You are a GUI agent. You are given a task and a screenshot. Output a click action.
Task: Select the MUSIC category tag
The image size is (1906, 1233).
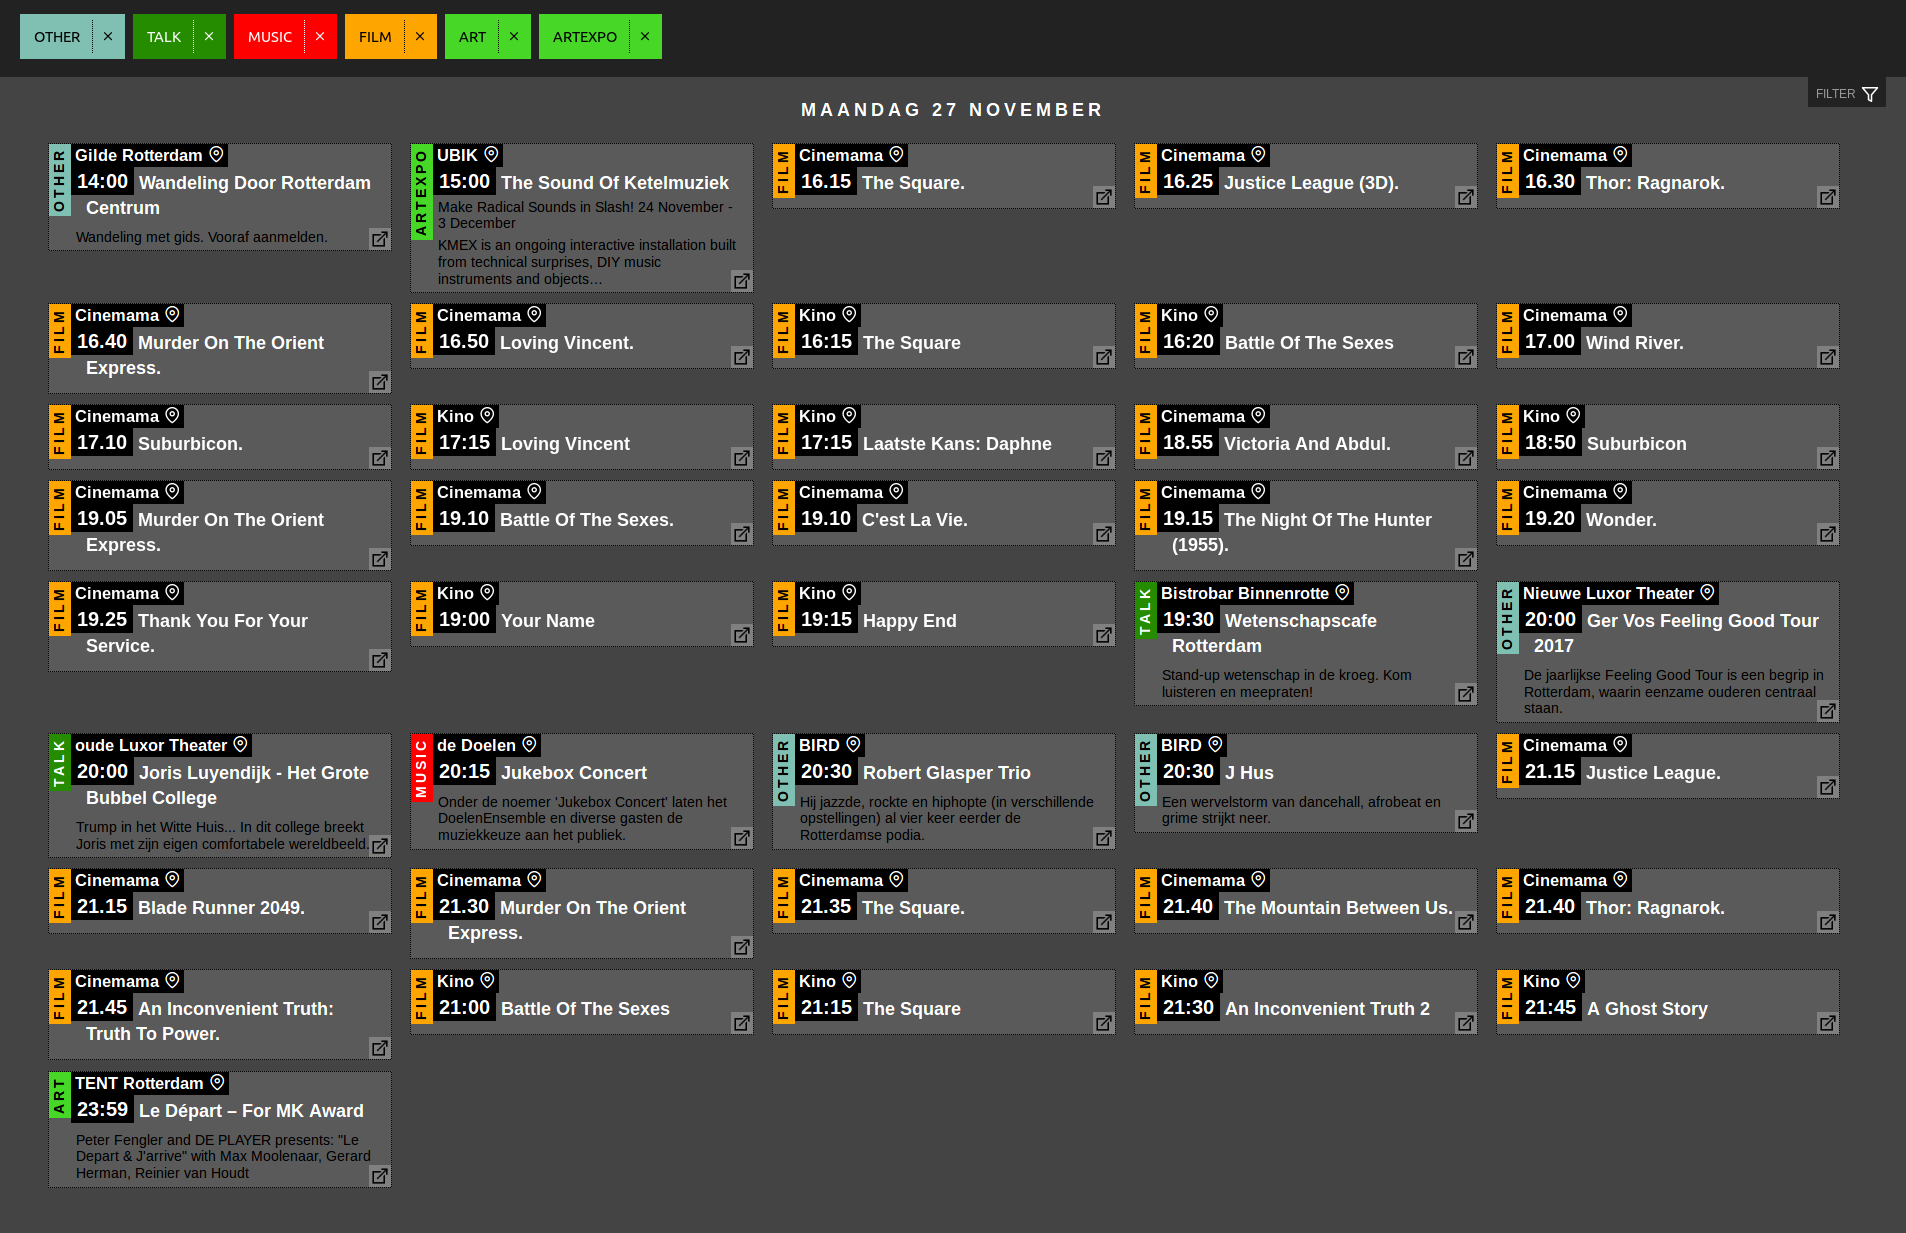coord(270,37)
